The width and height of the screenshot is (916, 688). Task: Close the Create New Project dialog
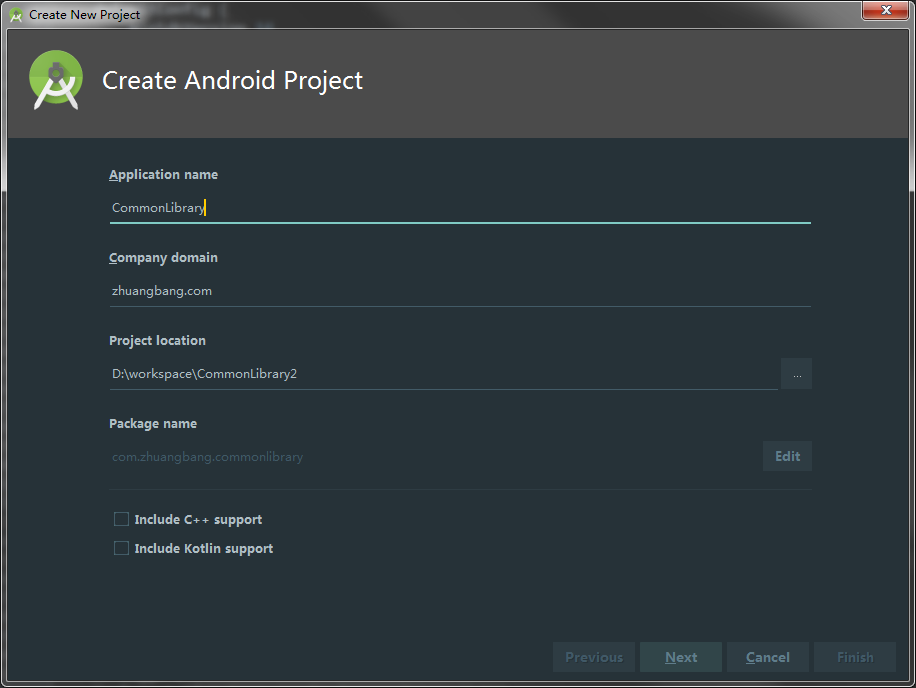886,10
